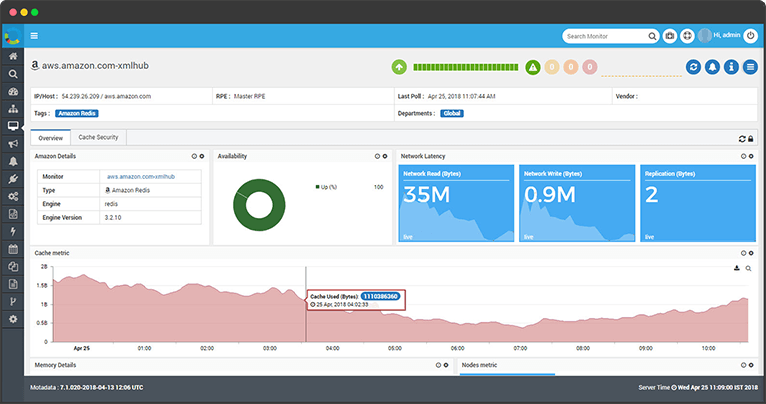This screenshot has height=404, width=766.
Task: Download the Cache metric chart data
Action: (737, 268)
